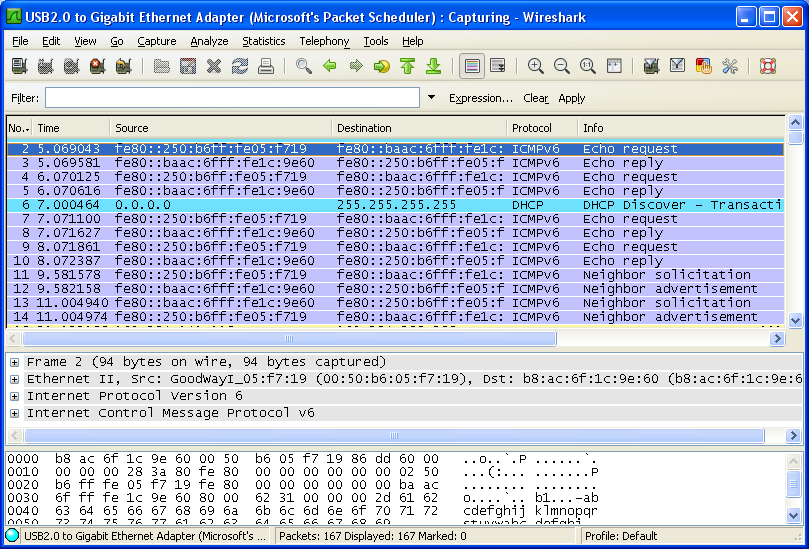Open capture options toolbar icon
Screen dimensions: 809x549
(45, 66)
